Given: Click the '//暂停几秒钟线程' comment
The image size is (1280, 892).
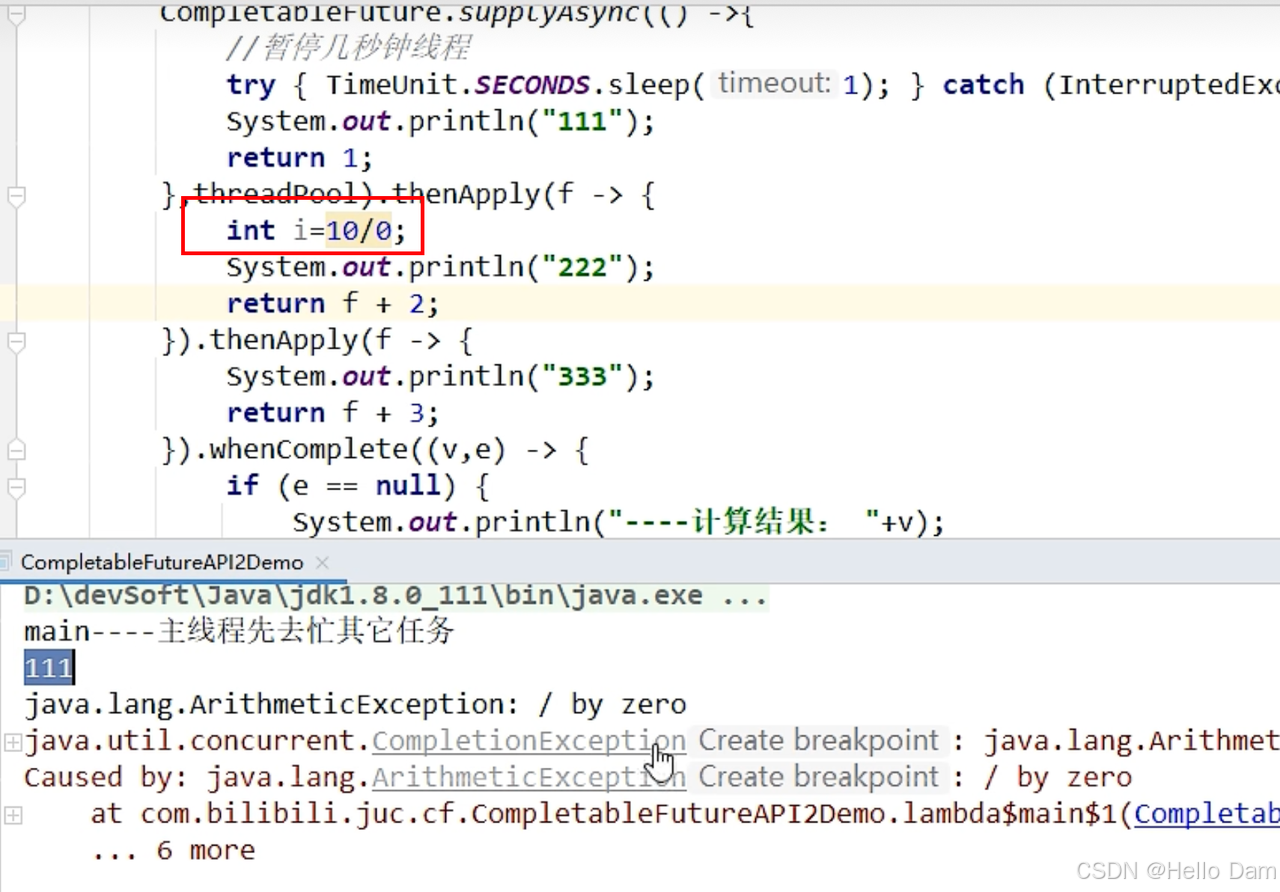Looking at the screenshot, I should point(348,47).
